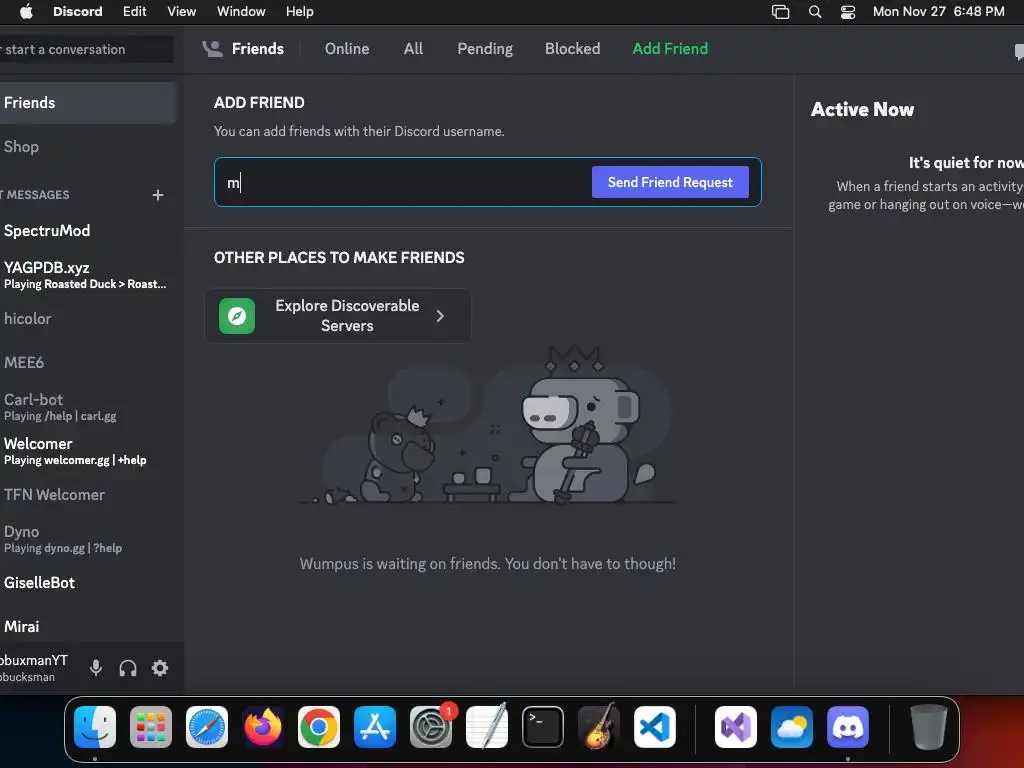Switch to the Blocked tab
The width and height of the screenshot is (1024, 768).
(572, 49)
